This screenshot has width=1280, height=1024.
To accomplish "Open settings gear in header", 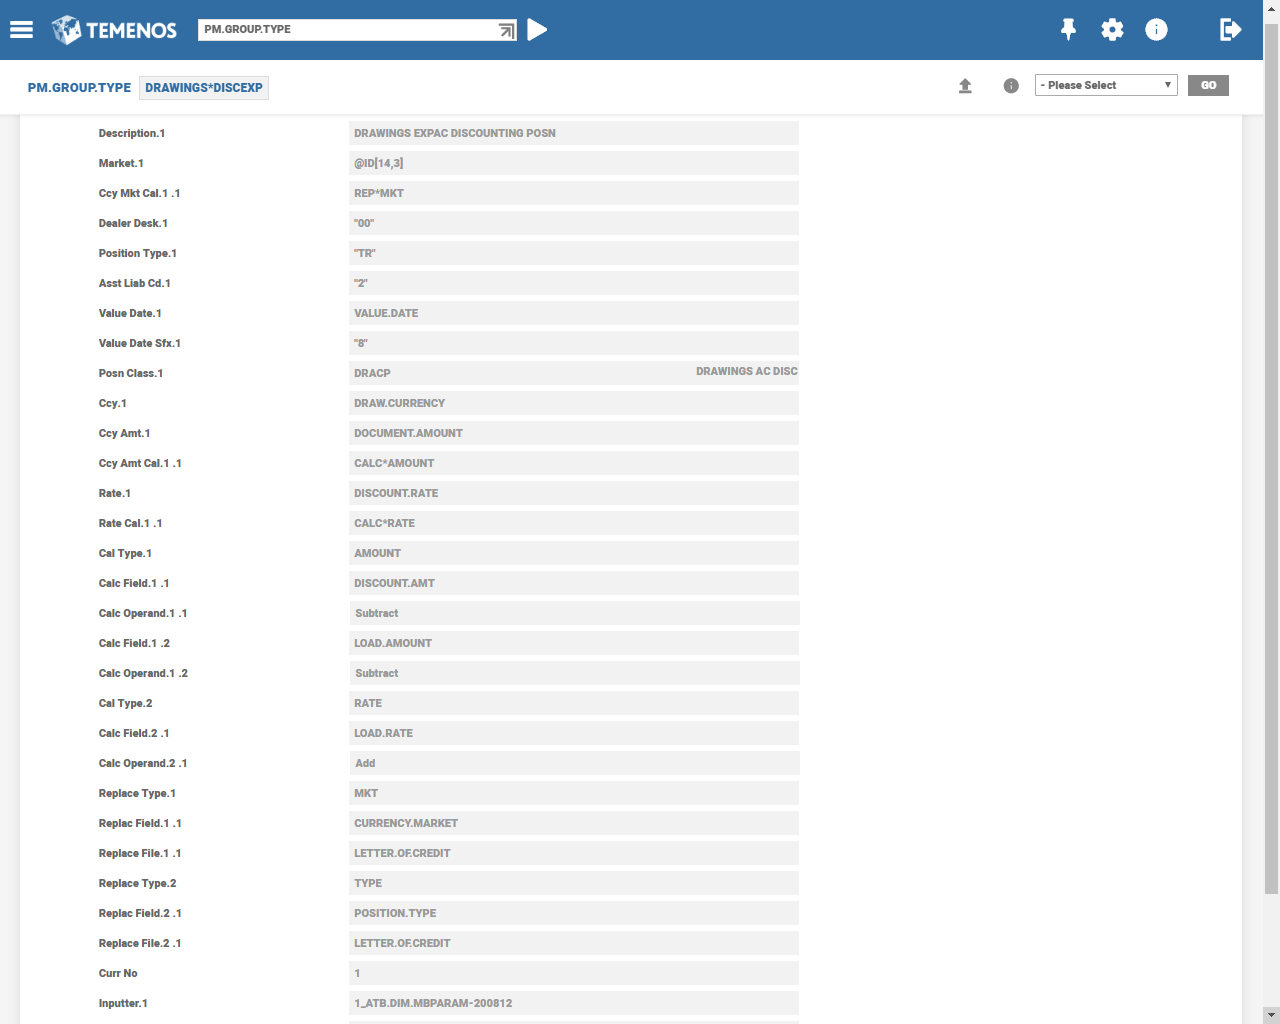I will pos(1112,30).
